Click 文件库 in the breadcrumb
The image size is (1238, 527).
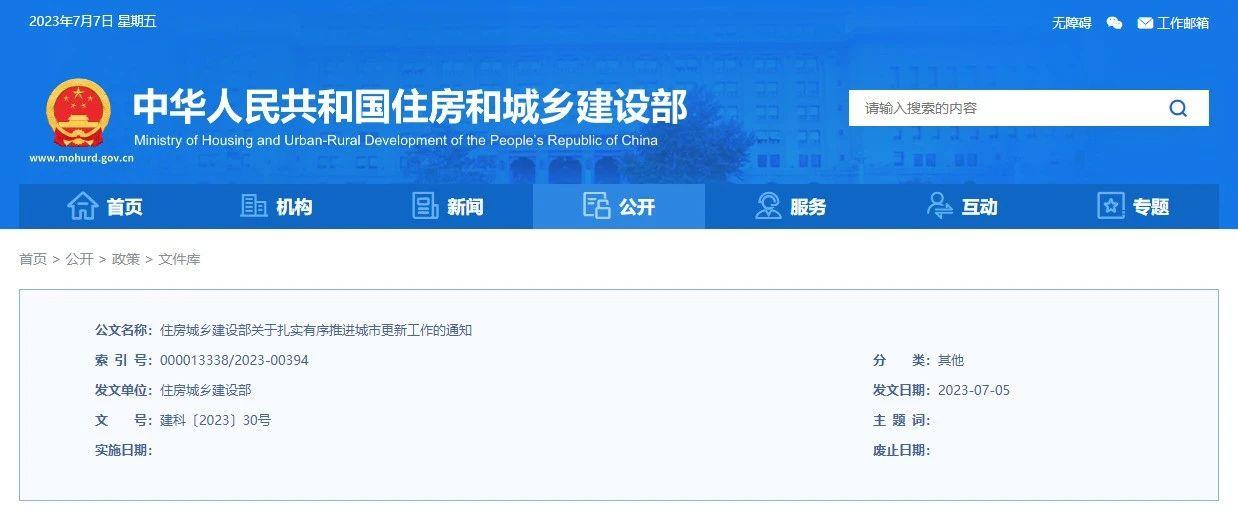point(179,259)
